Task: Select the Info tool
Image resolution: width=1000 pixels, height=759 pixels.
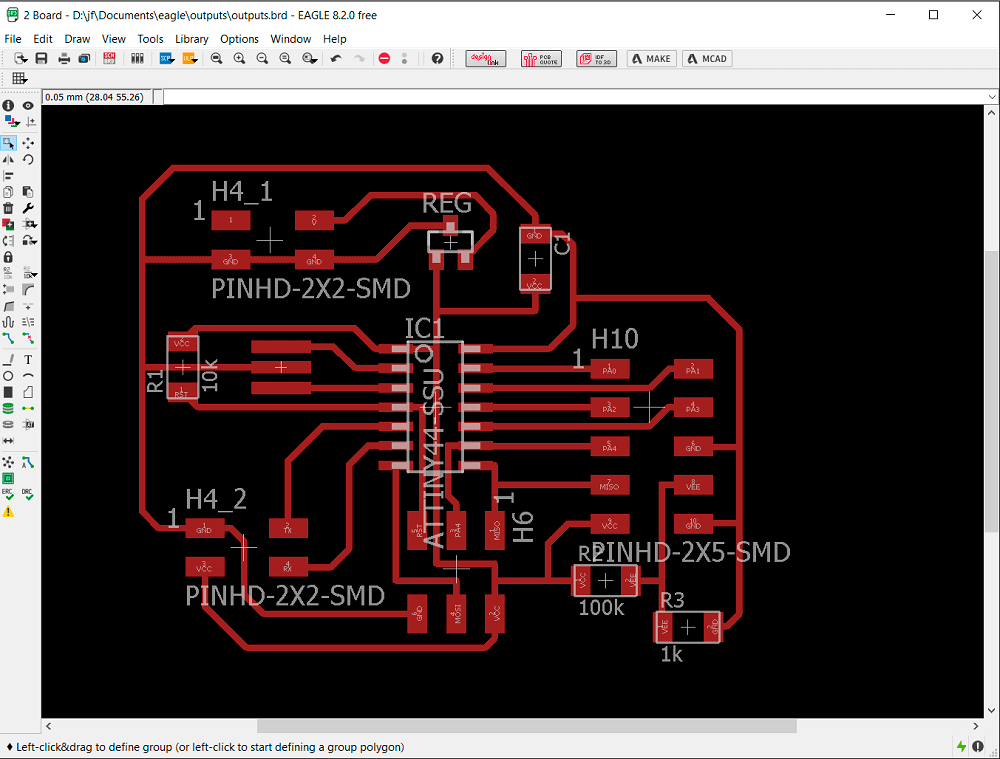Action: click(8, 106)
